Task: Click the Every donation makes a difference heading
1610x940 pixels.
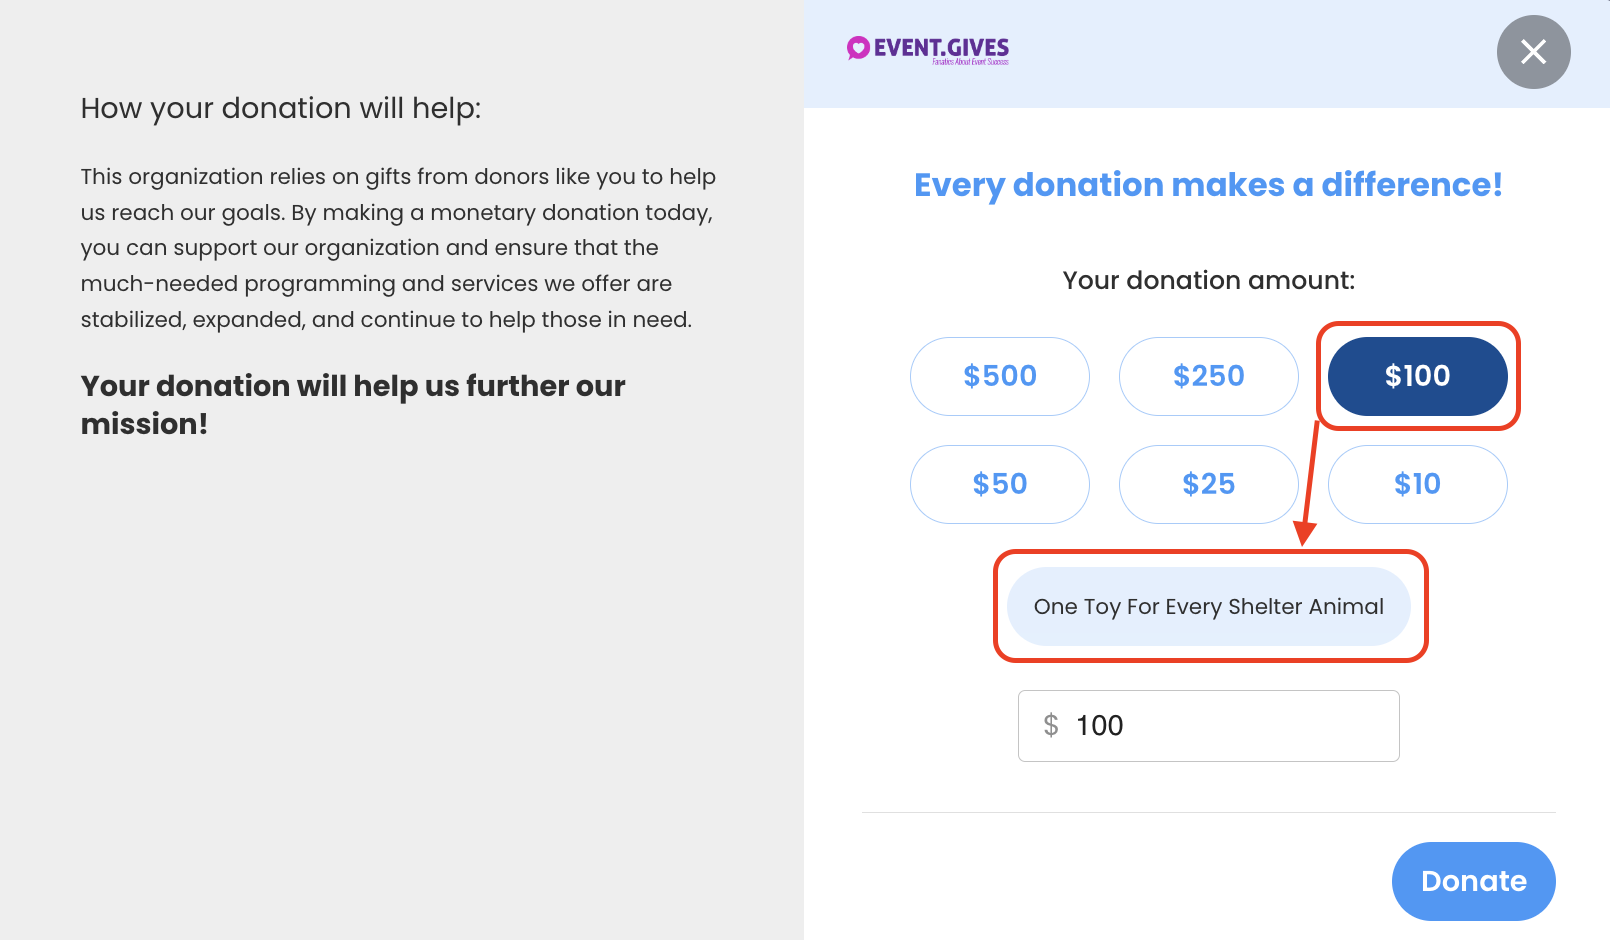Action: pos(1208,185)
